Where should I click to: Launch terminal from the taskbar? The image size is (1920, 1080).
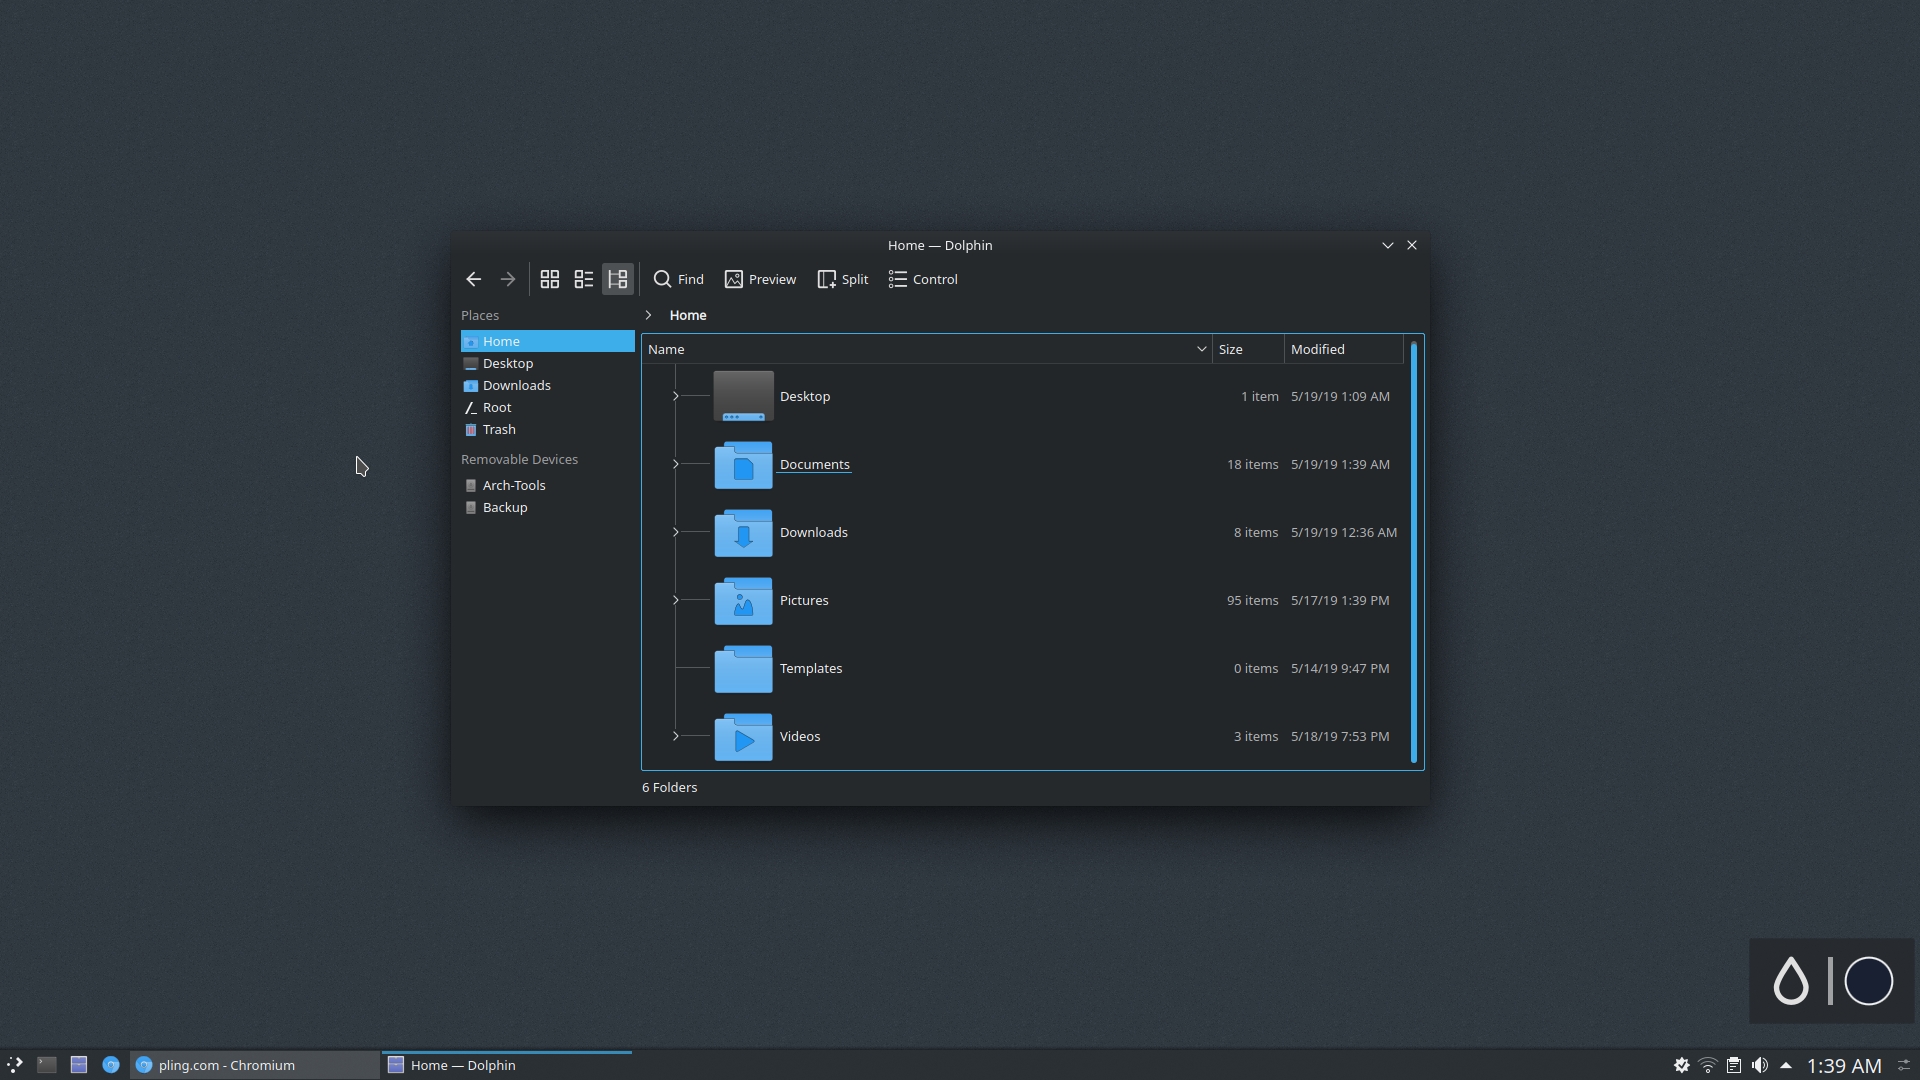point(47,1065)
